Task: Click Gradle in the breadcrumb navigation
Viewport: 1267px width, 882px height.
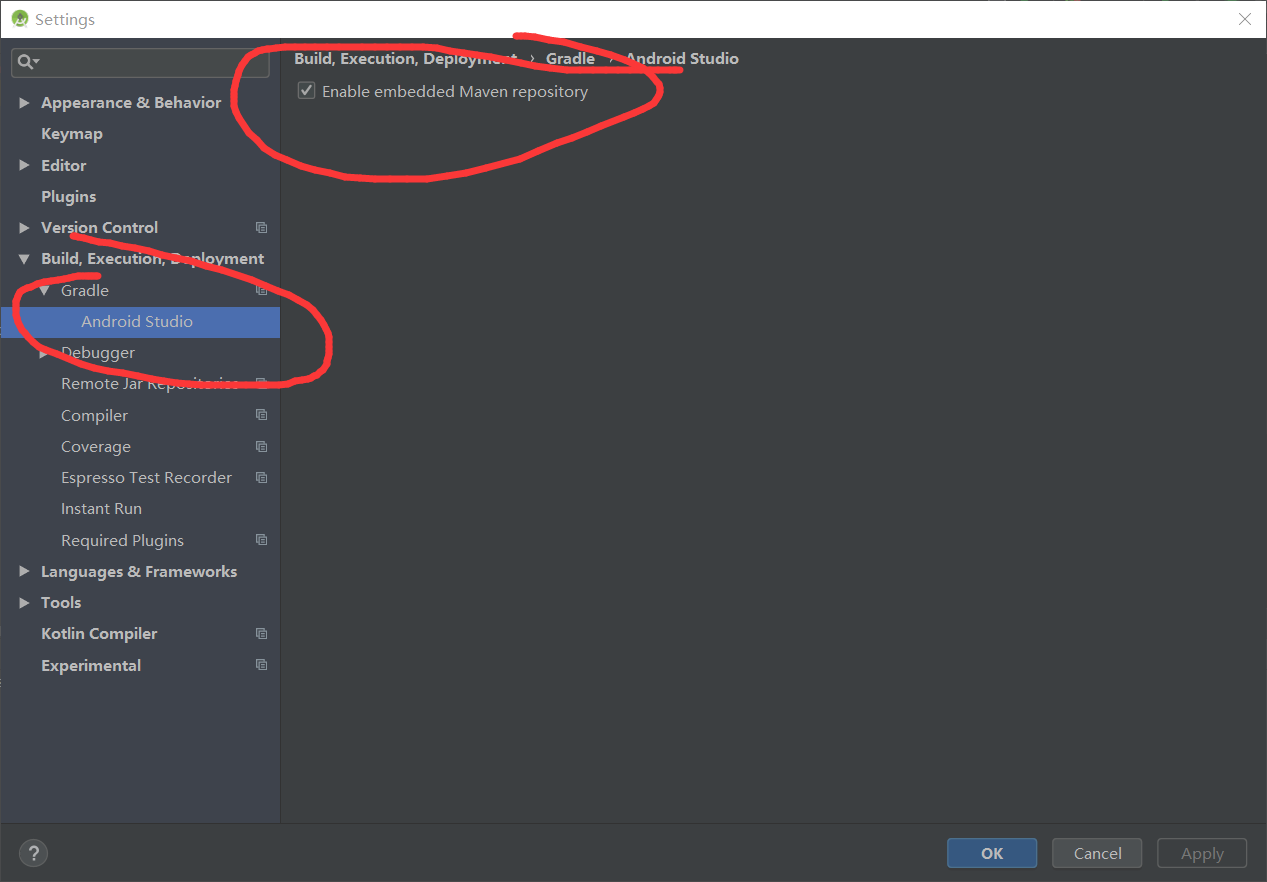Action: [x=570, y=58]
